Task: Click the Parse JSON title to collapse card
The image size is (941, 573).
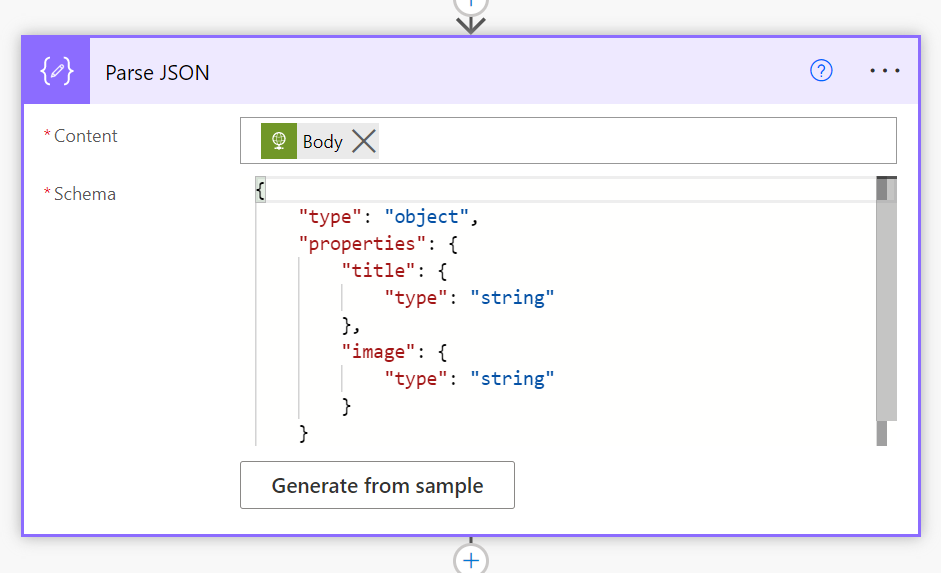Action: point(158,72)
